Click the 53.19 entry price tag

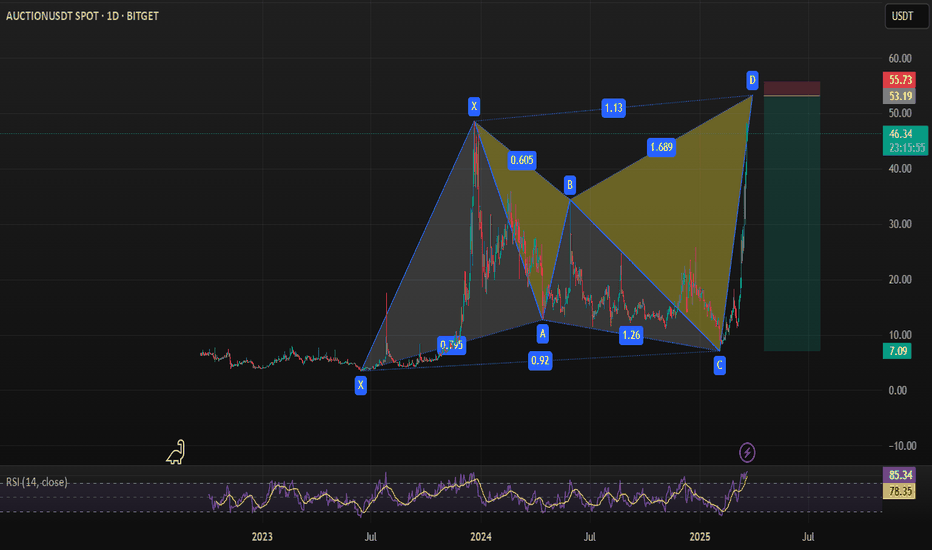(x=900, y=96)
